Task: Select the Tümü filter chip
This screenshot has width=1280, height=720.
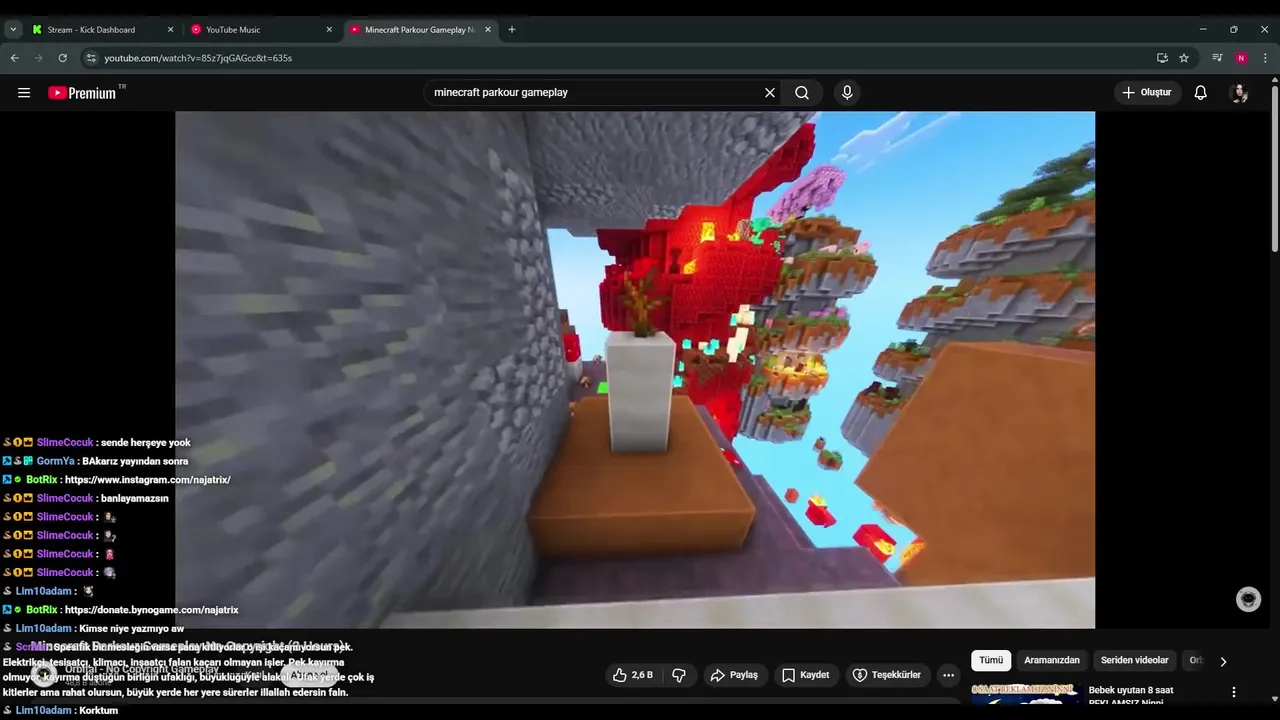Action: 991,660
